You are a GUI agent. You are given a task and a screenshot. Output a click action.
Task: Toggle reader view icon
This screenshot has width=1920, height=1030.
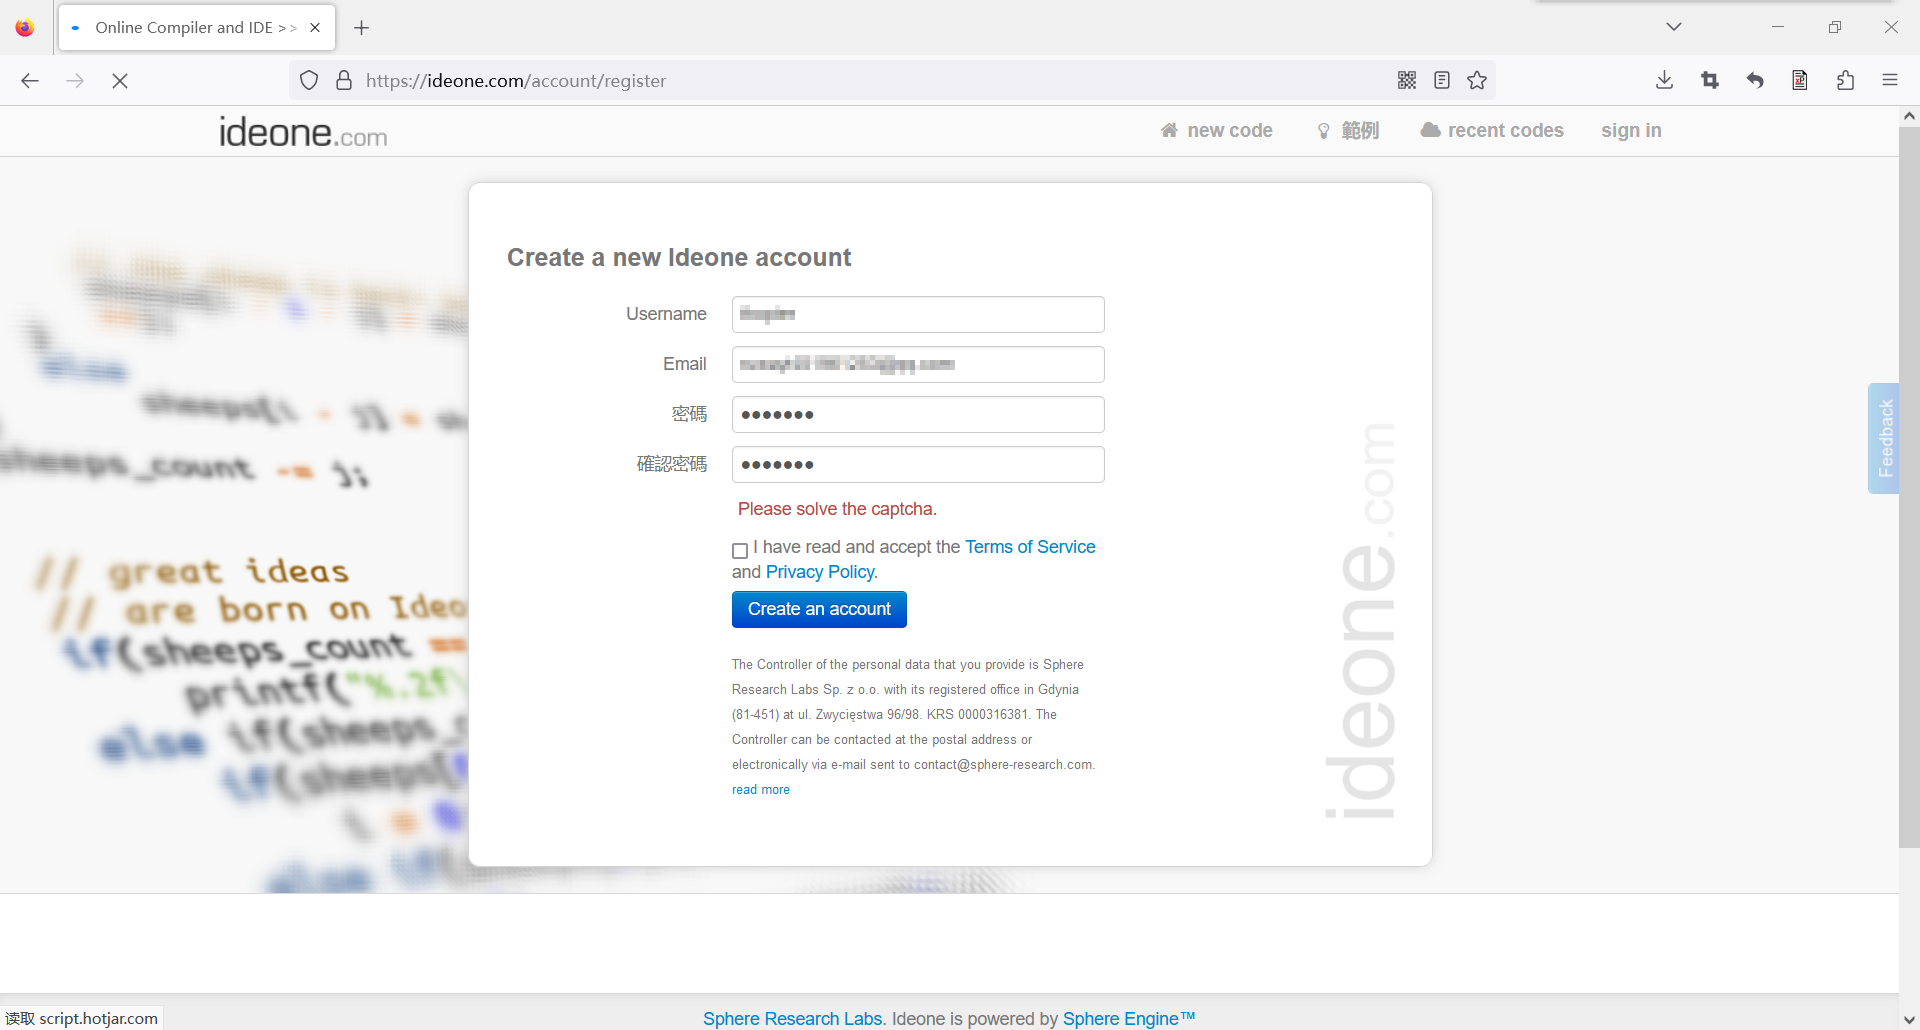(x=1442, y=81)
